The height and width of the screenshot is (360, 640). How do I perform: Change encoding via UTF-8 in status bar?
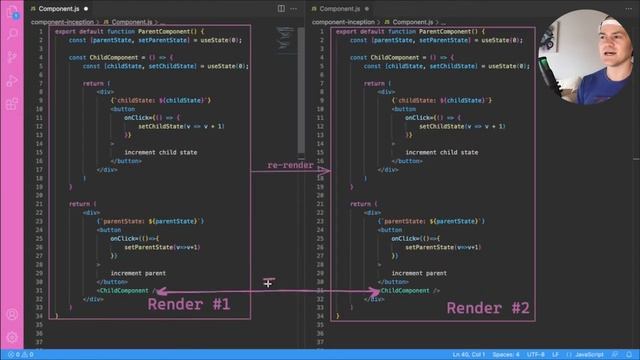click(536, 354)
